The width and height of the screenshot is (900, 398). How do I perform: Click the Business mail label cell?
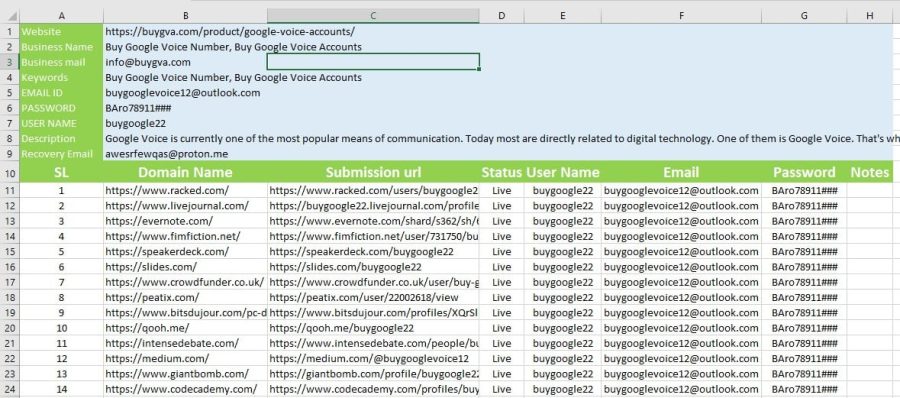coord(61,62)
